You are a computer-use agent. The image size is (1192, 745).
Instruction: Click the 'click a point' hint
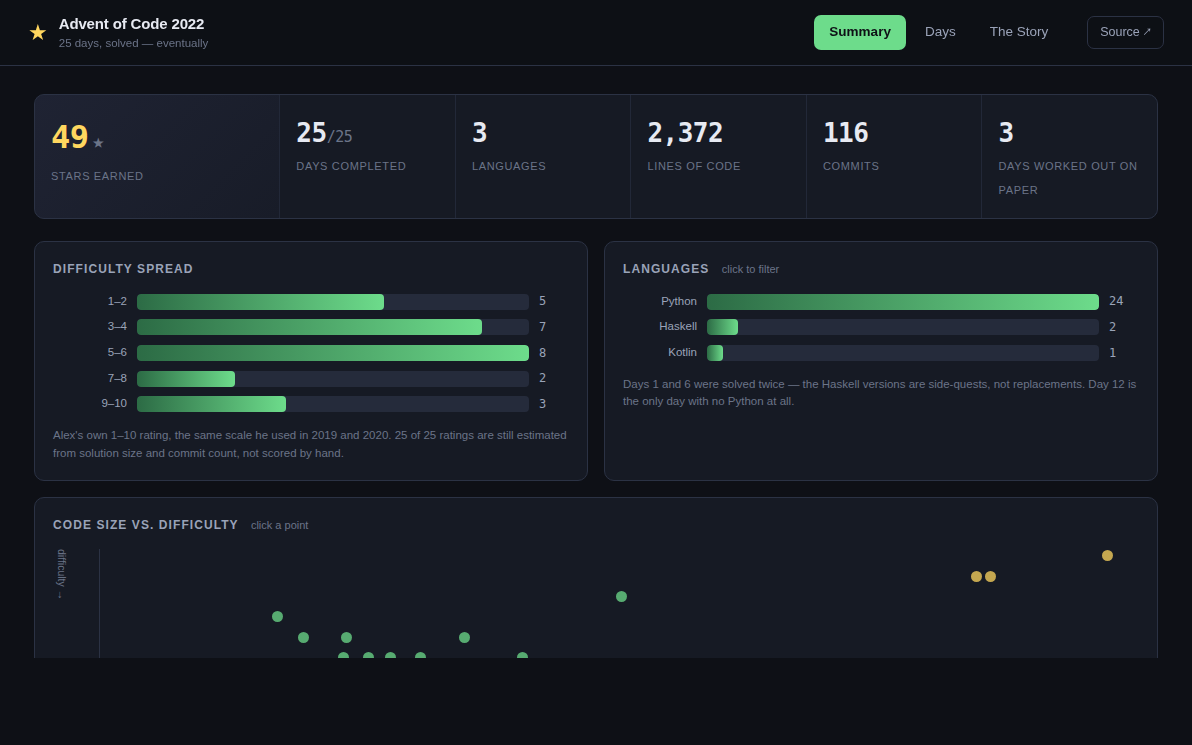[x=280, y=525]
